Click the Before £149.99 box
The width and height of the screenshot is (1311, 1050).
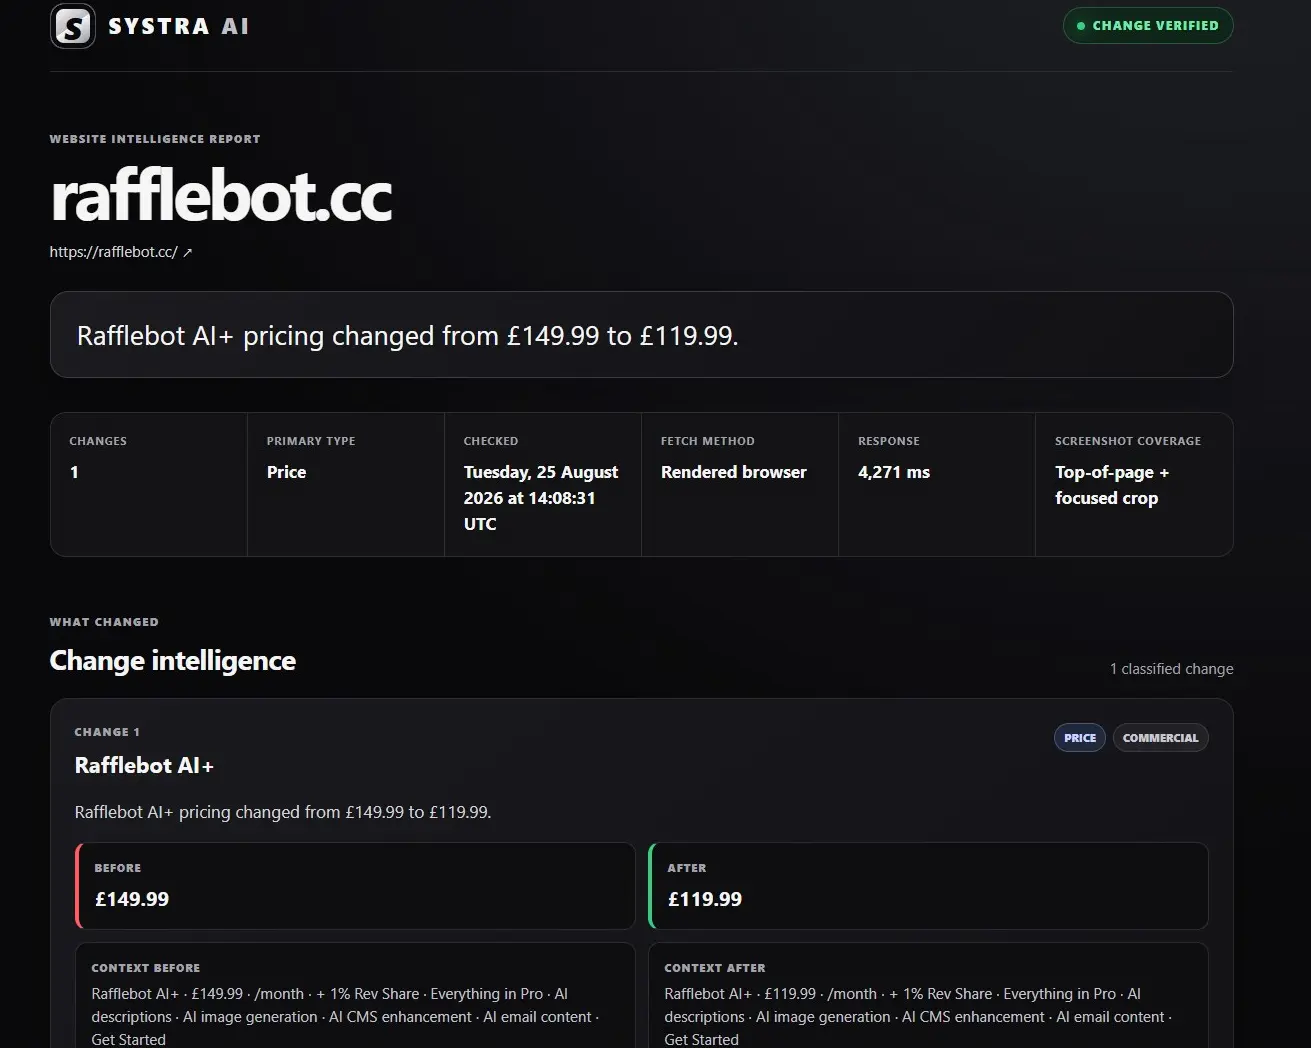[355, 886]
